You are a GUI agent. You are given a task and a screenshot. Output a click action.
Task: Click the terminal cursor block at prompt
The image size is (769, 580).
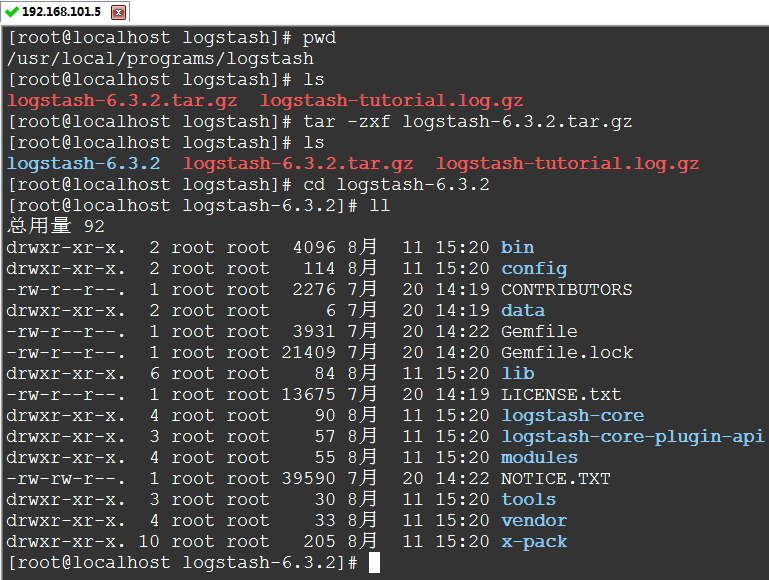tap(374, 563)
